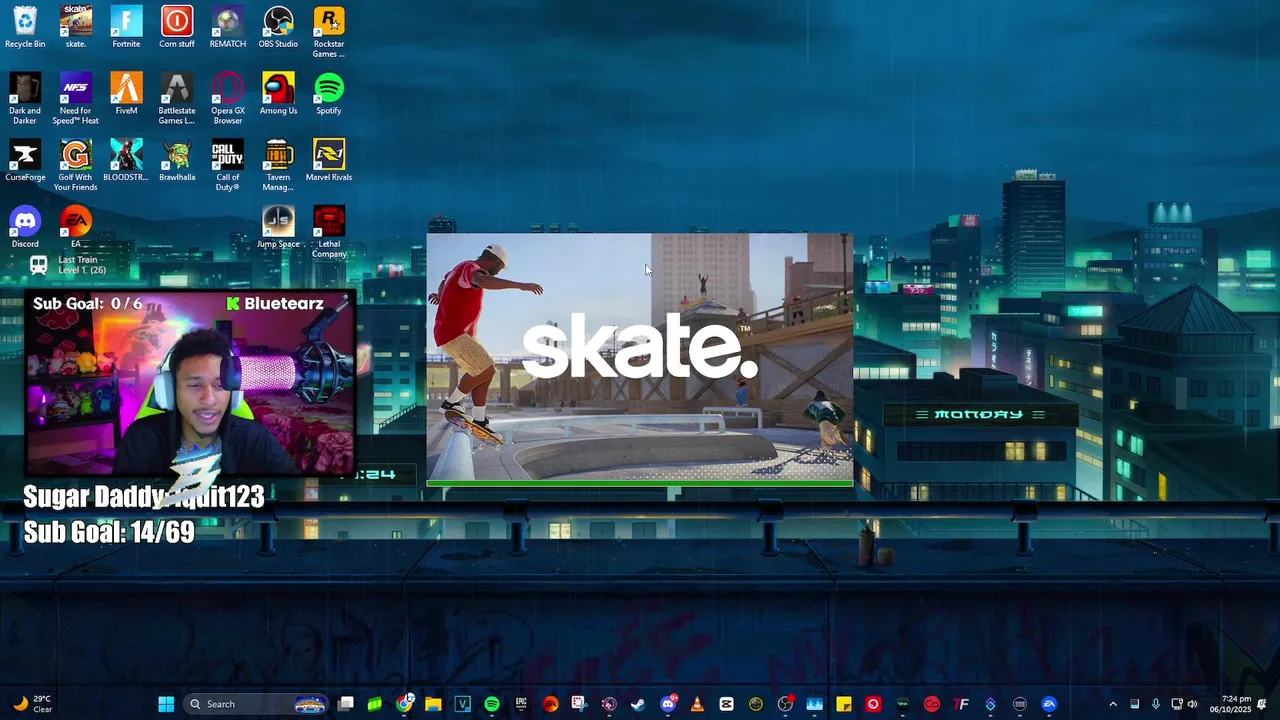
Task: Open the BLOODSTRIKE desktop shortcut
Action: pos(126,160)
